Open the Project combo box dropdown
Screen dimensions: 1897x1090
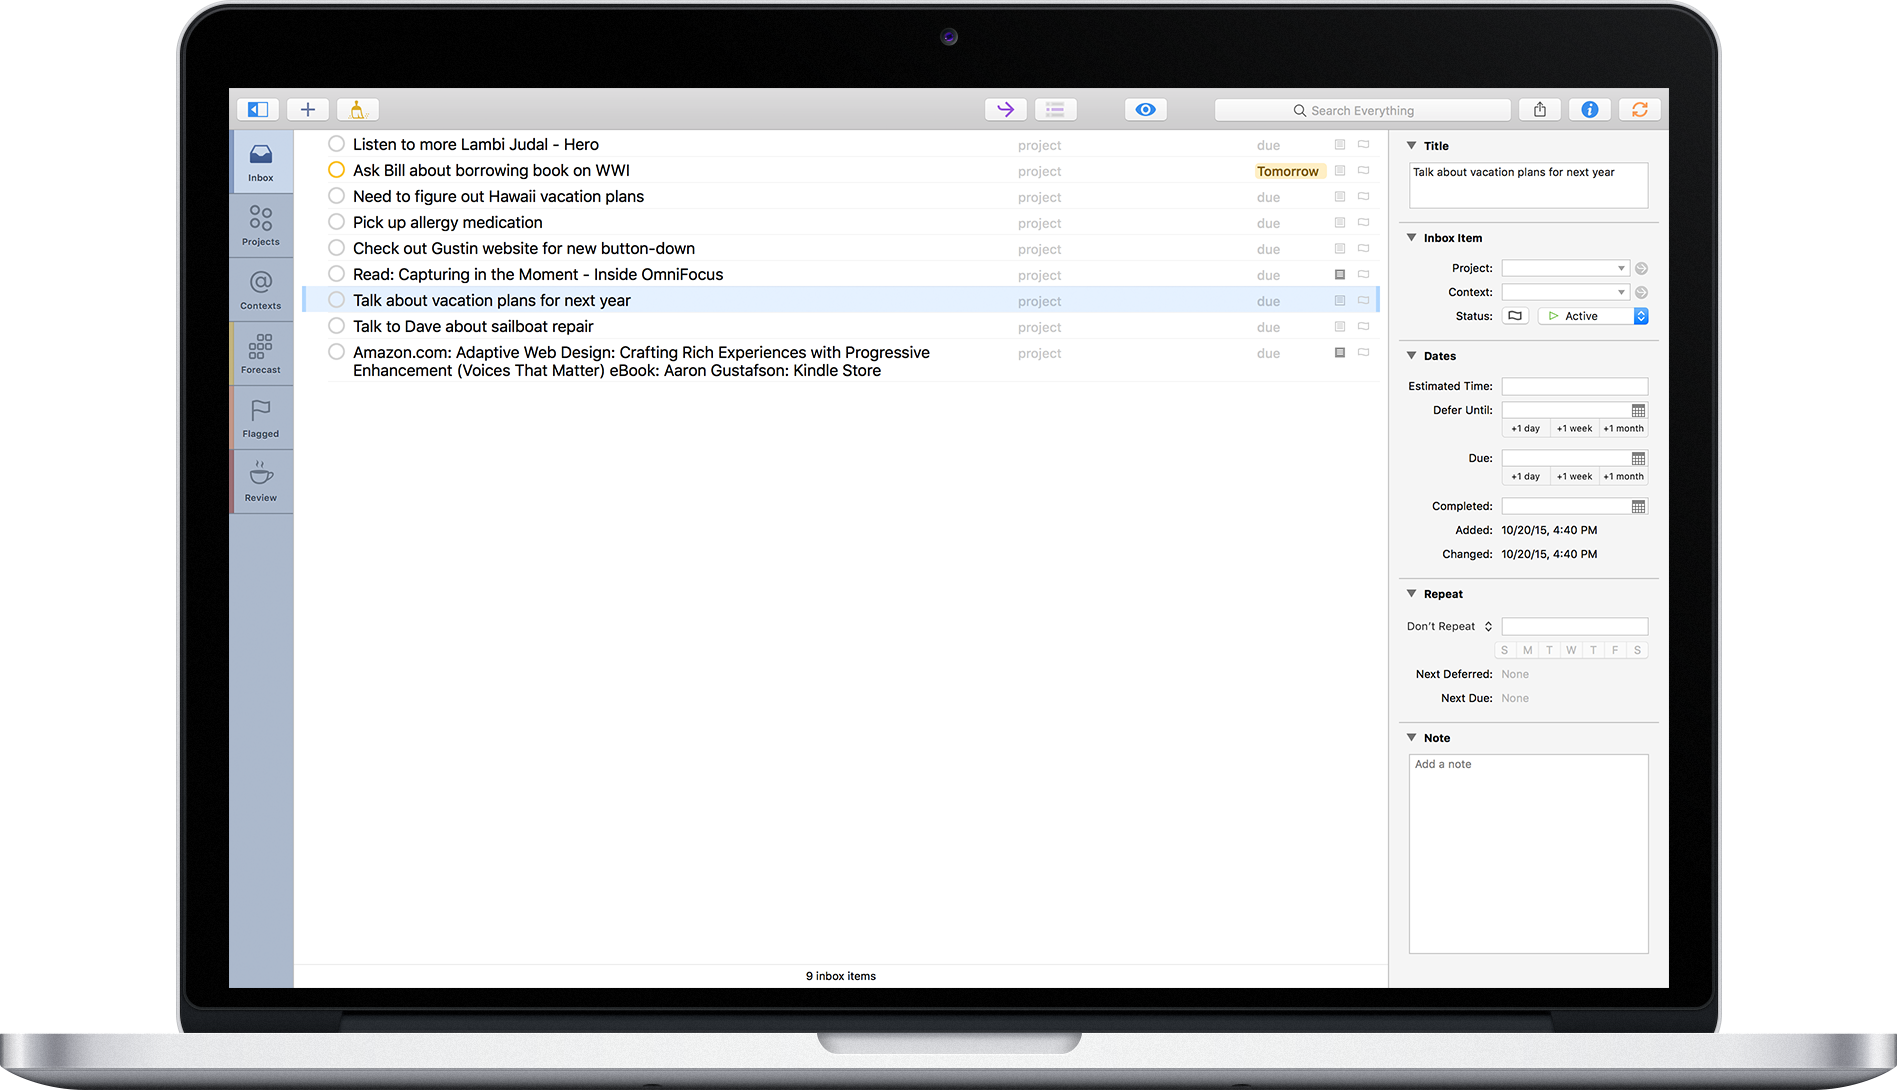tap(1621, 268)
